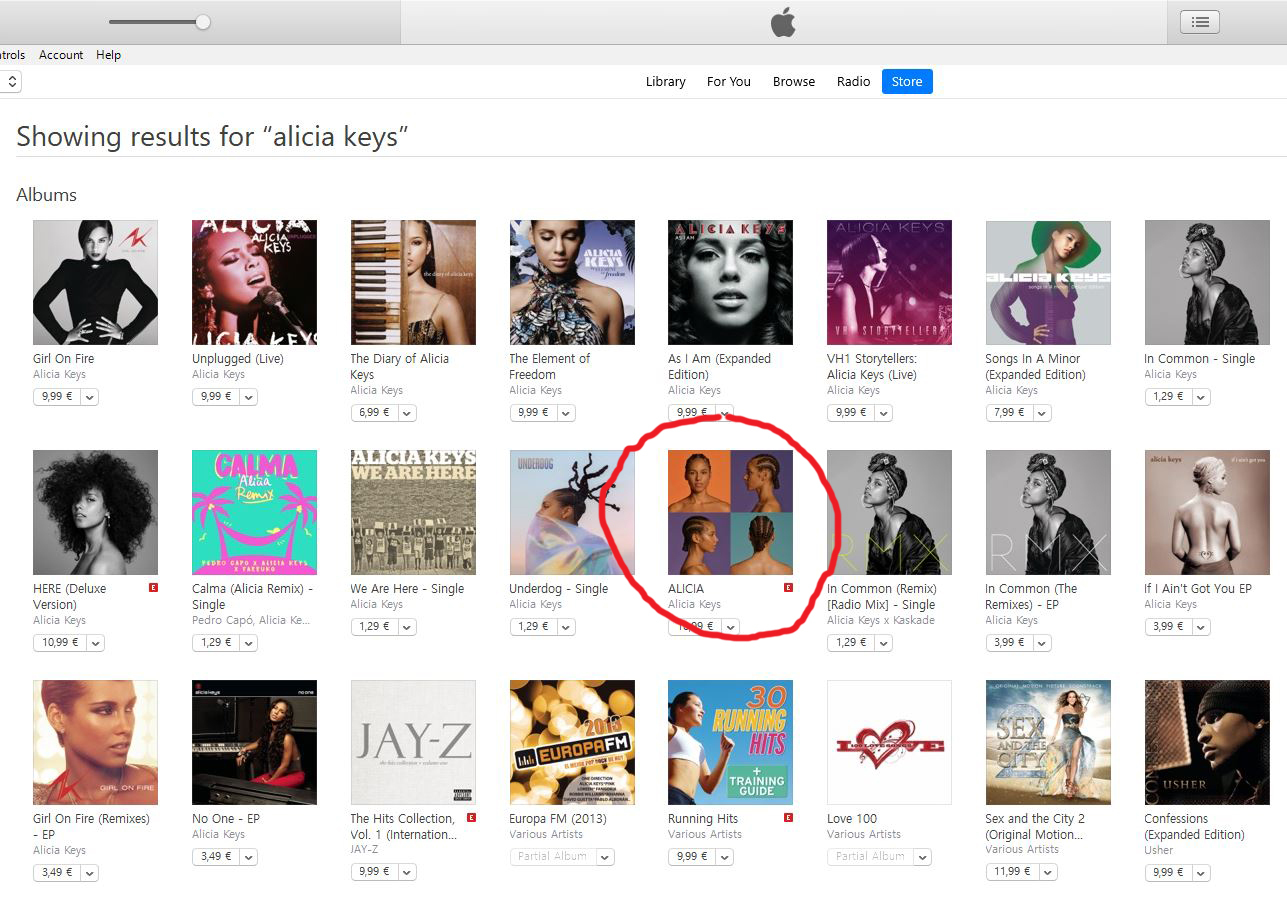Open the dropdown arrow beside the Love 100 Partial Album button
This screenshot has height=901, width=1287.
[x=922, y=857]
